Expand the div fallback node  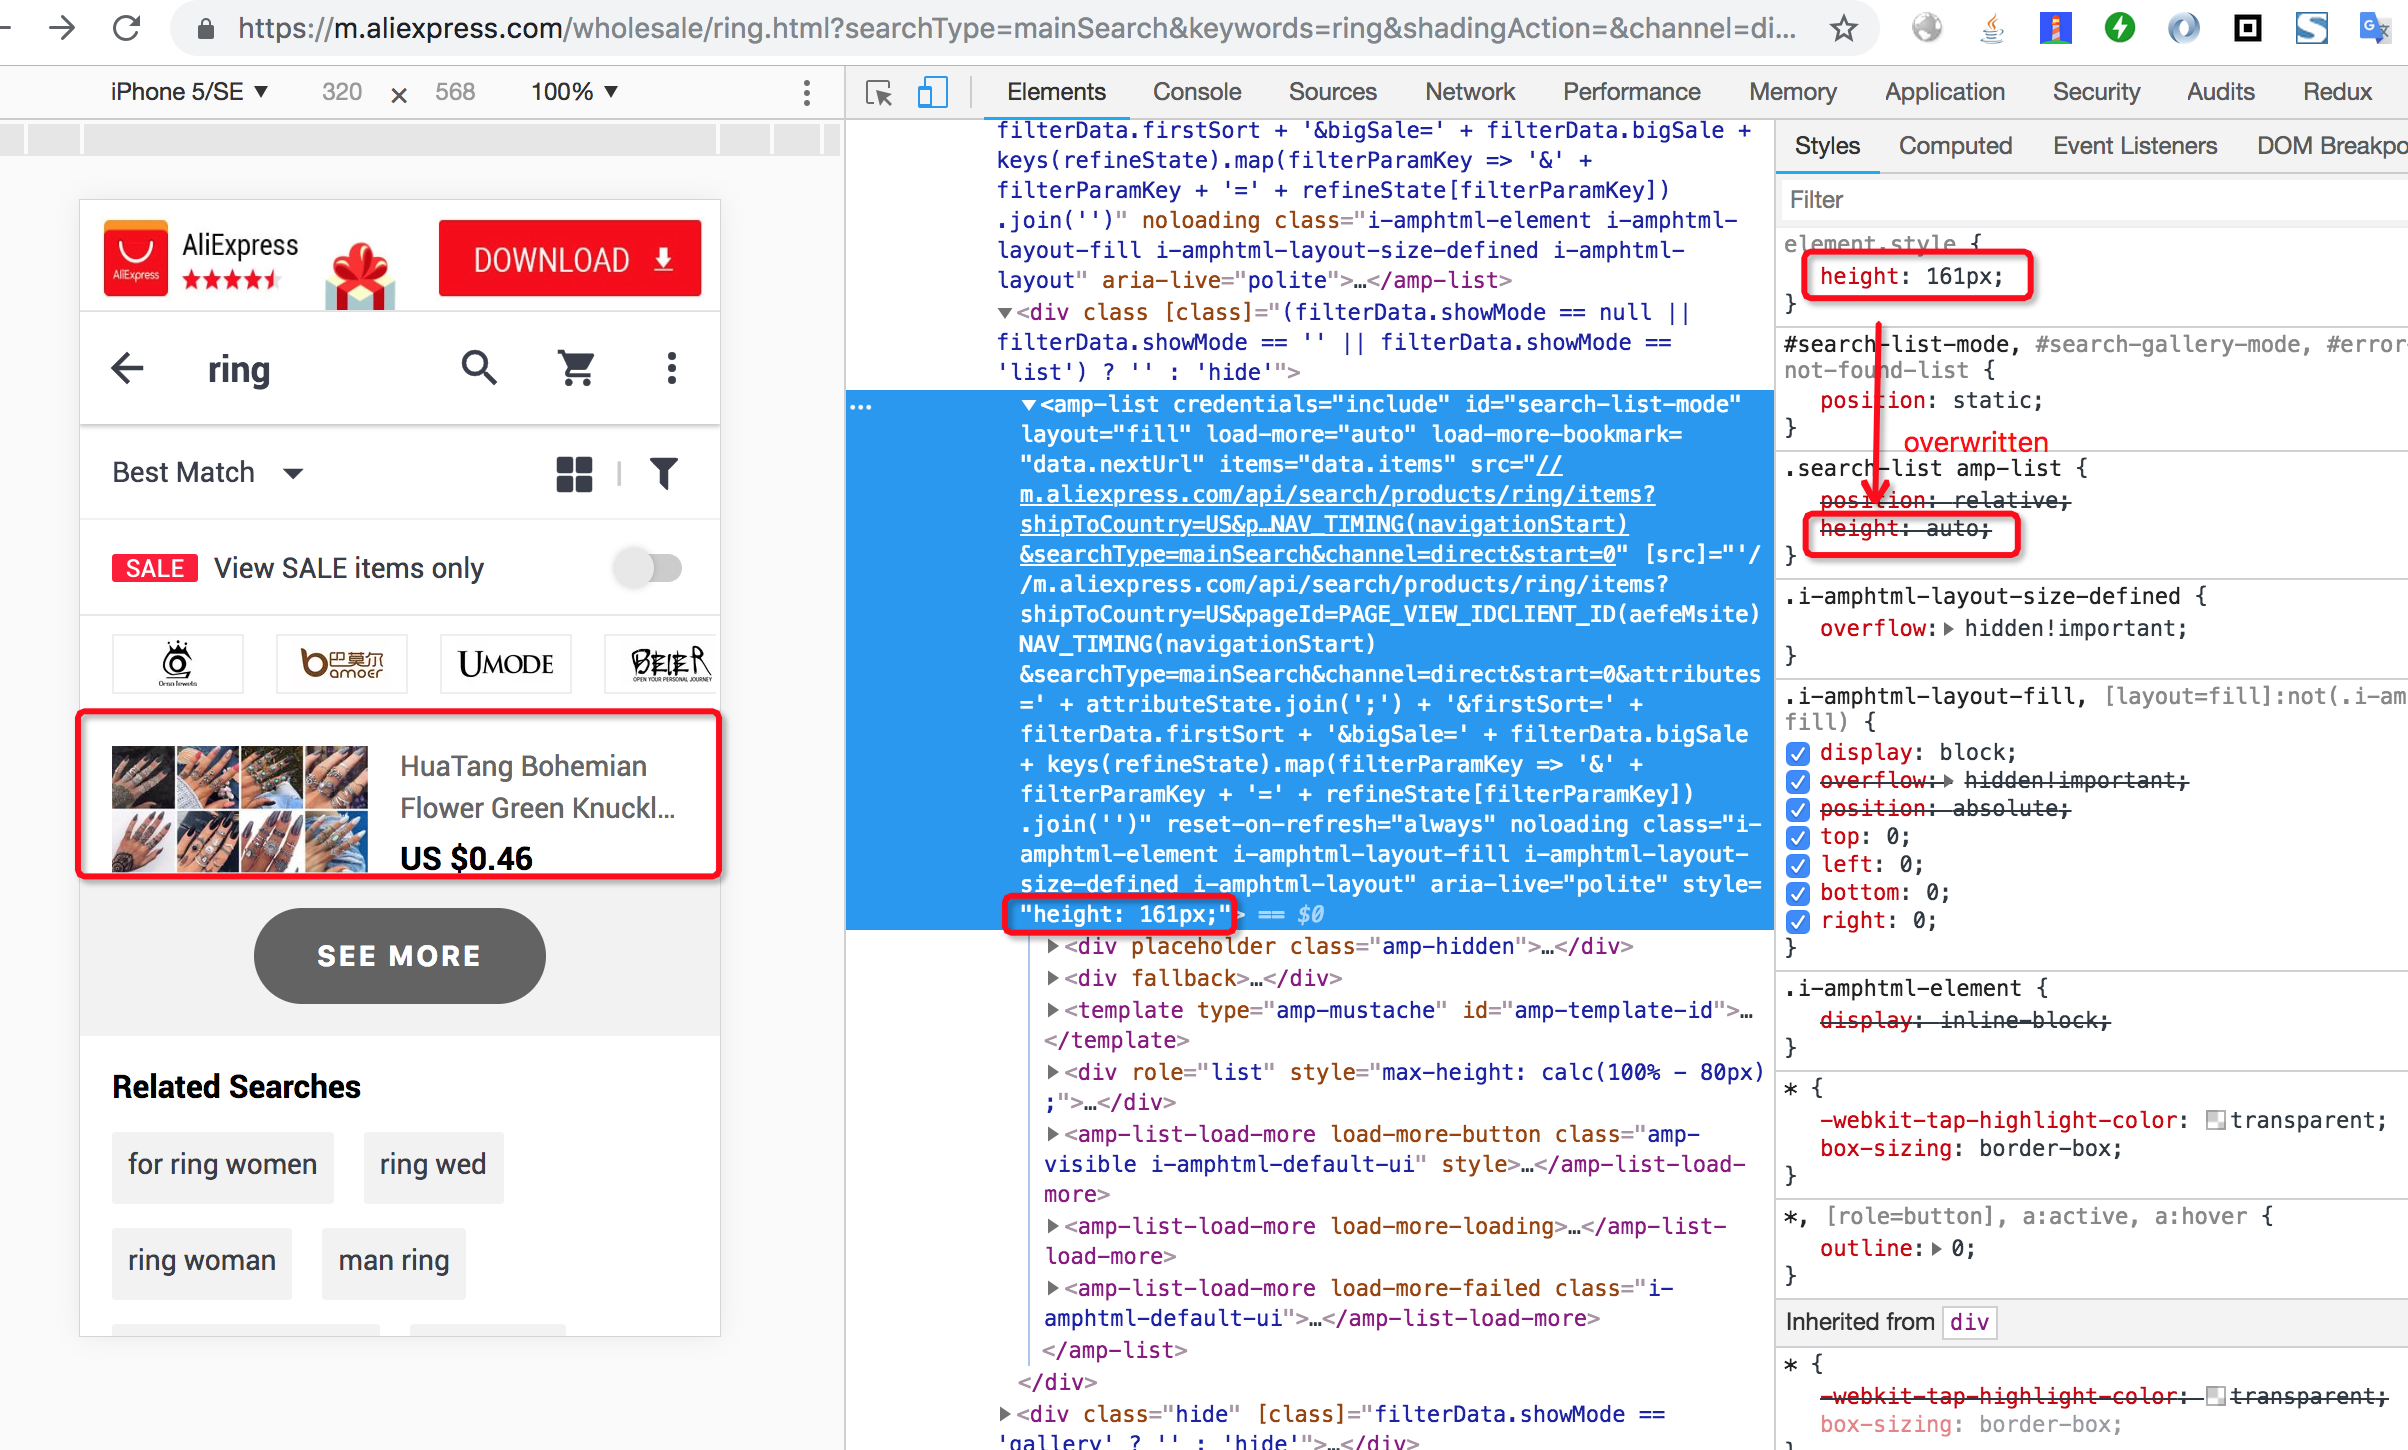click(1053, 978)
